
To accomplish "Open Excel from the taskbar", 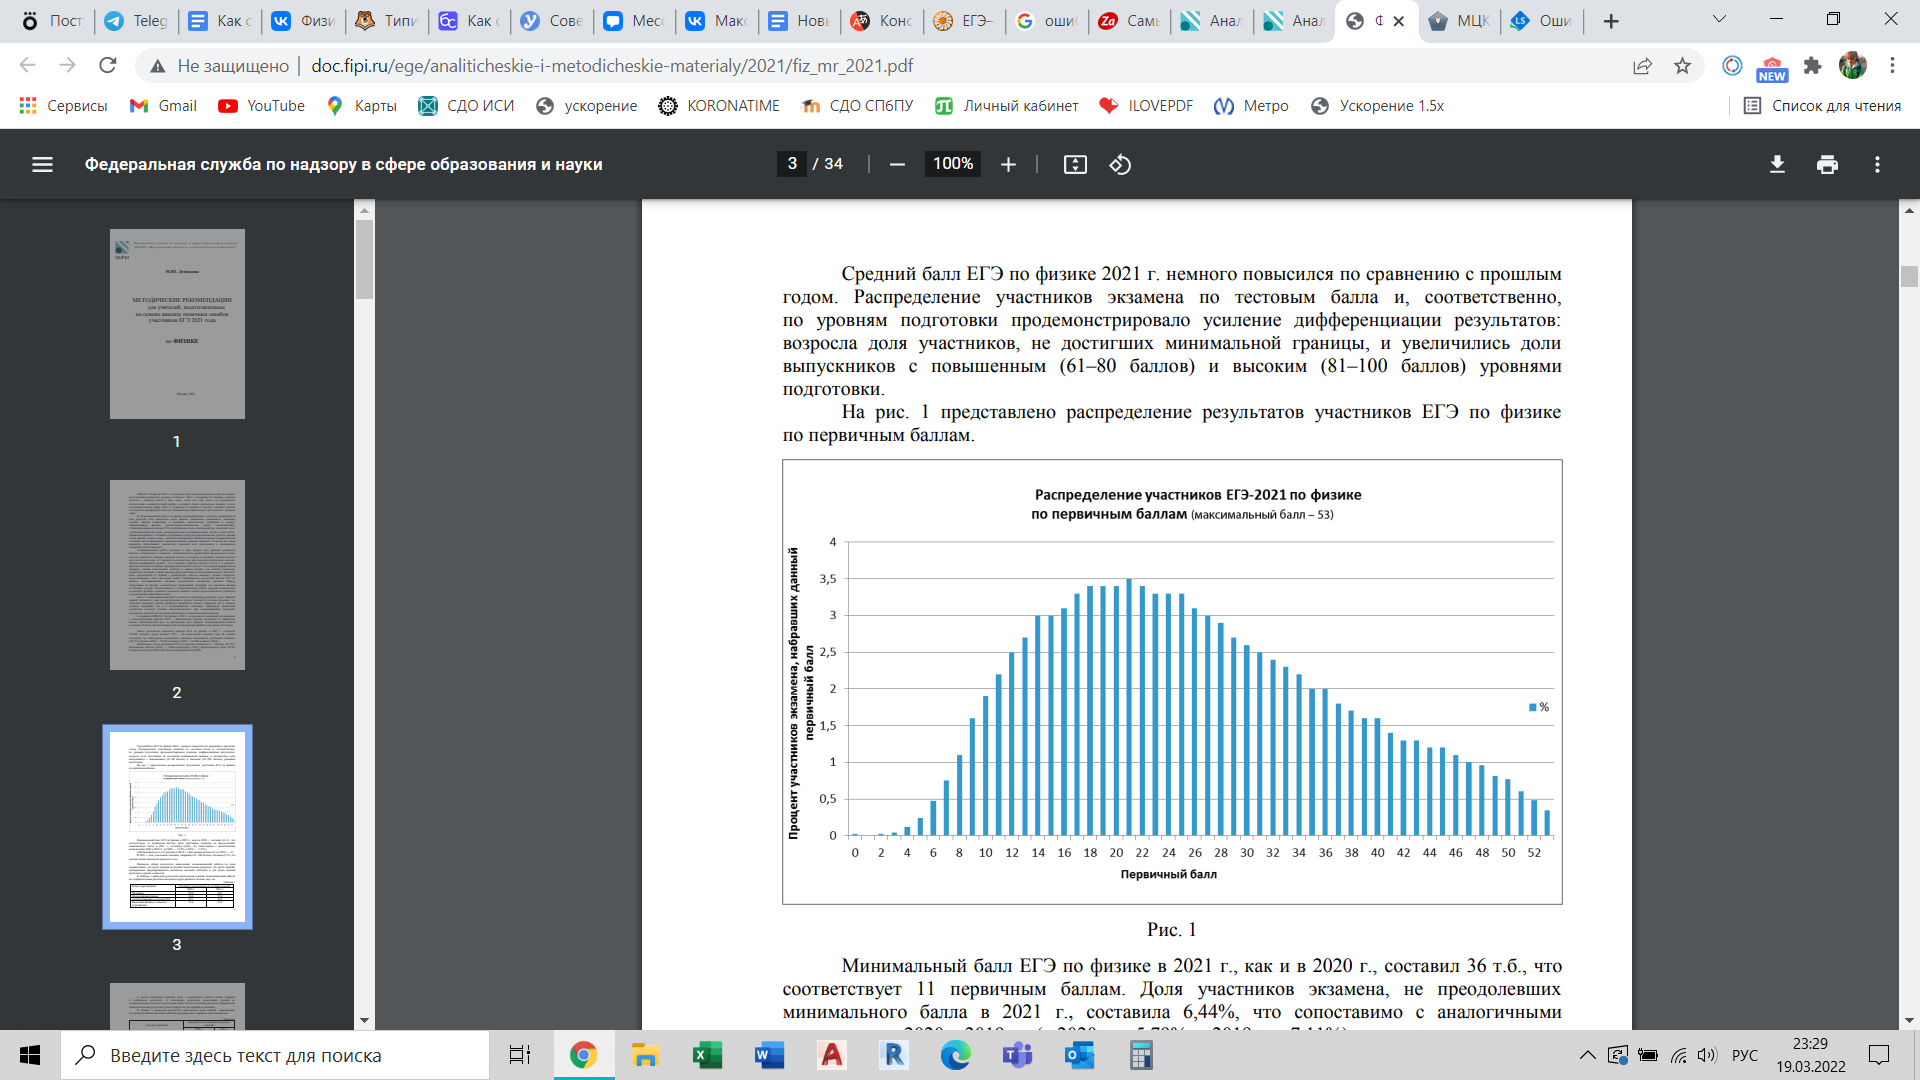I will [707, 1055].
